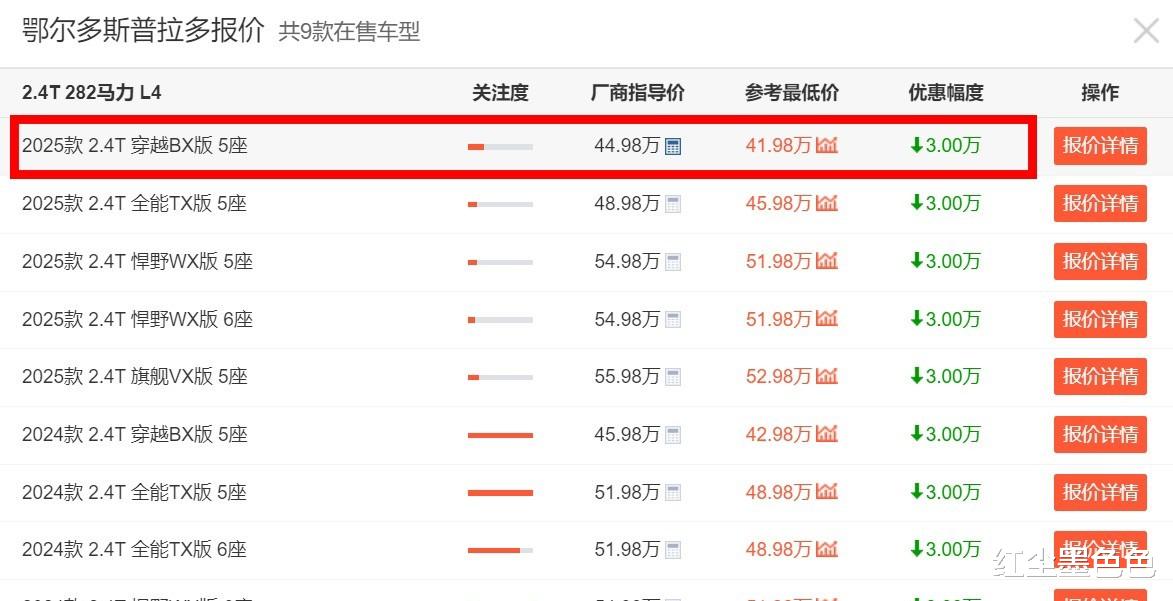The width and height of the screenshot is (1173, 601).
Task: Click the 厂商指导价 column header
Action: click(x=637, y=93)
